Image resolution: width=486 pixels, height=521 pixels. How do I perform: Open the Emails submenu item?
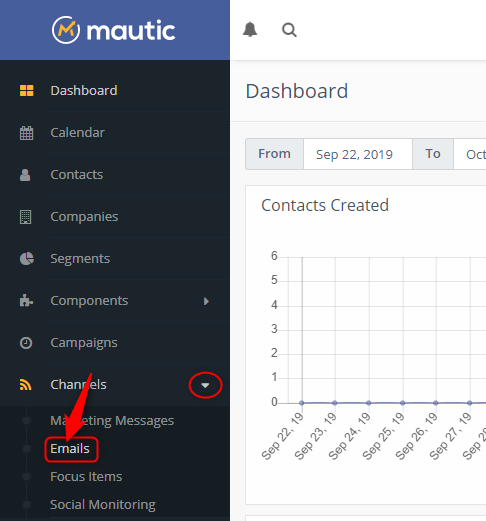(70, 449)
